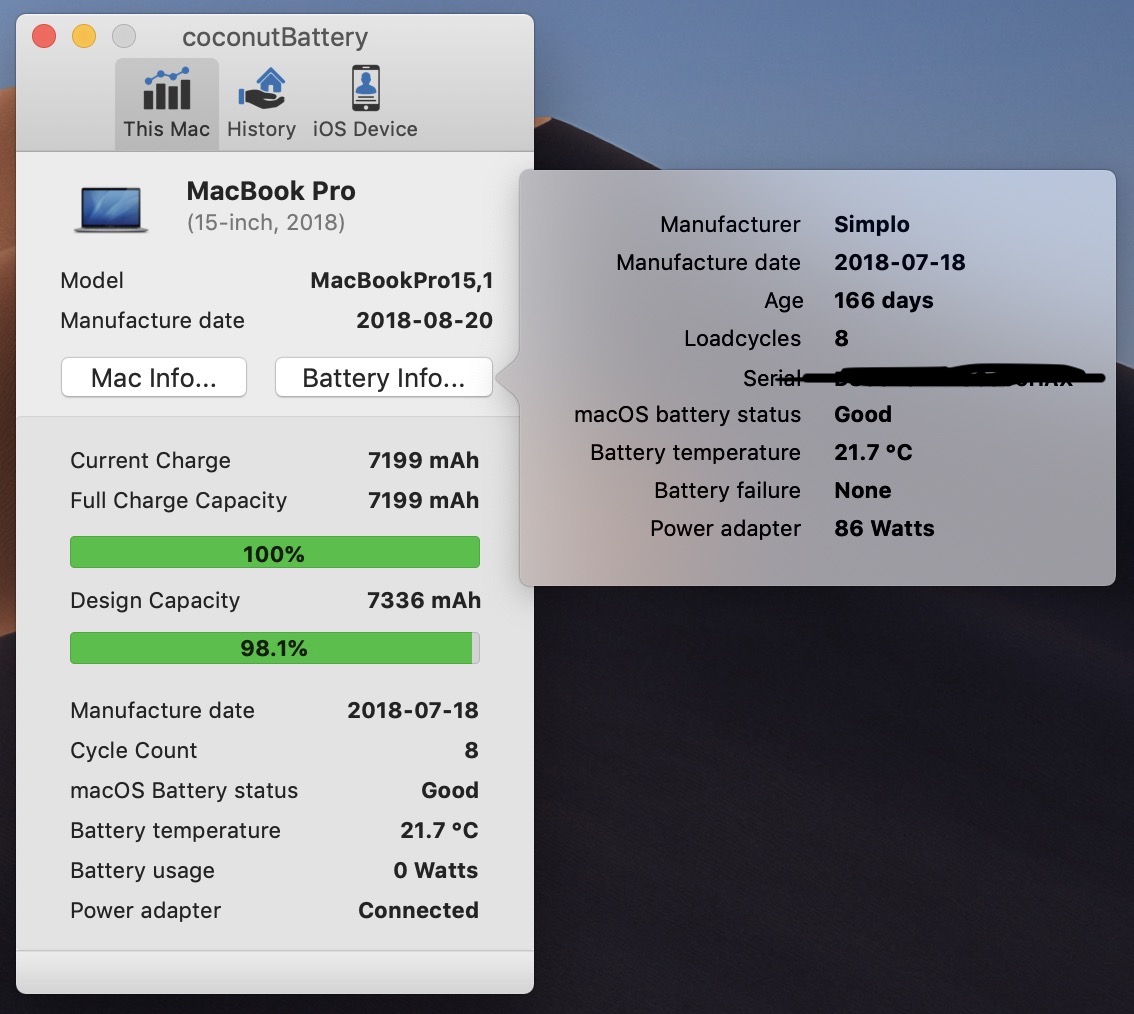The height and width of the screenshot is (1014, 1134).
Task: Click the 100% charge progress bar
Action: pyautogui.click(x=275, y=553)
